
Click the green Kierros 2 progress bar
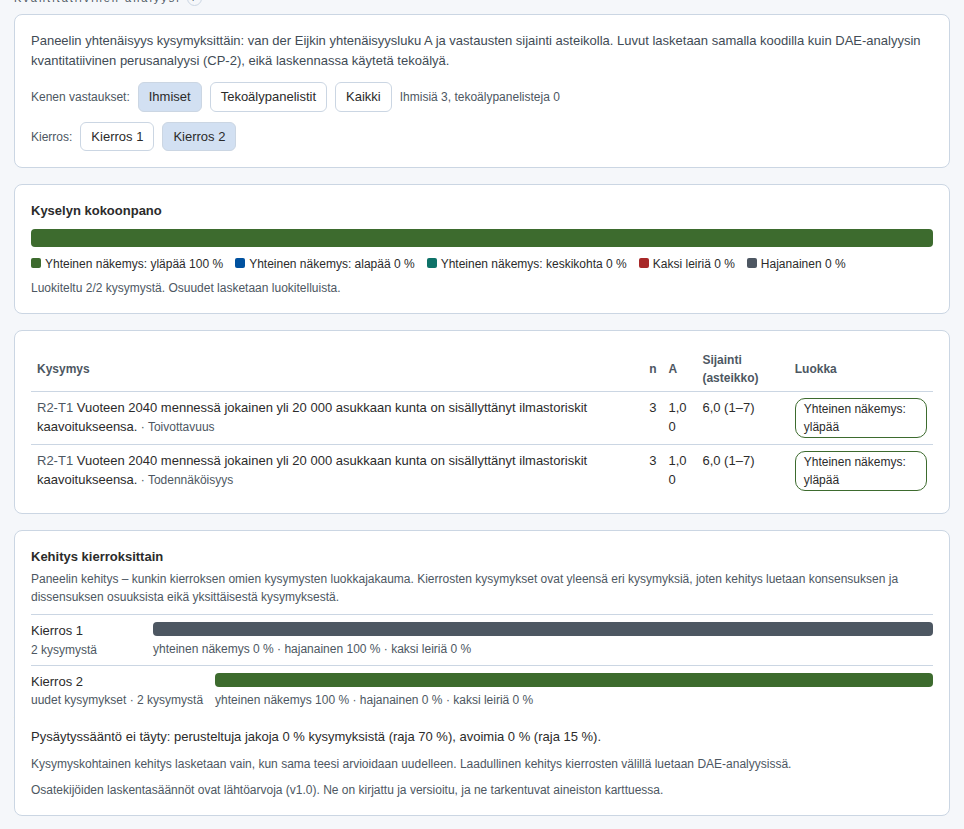pyautogui.click(x=574, y=680)
